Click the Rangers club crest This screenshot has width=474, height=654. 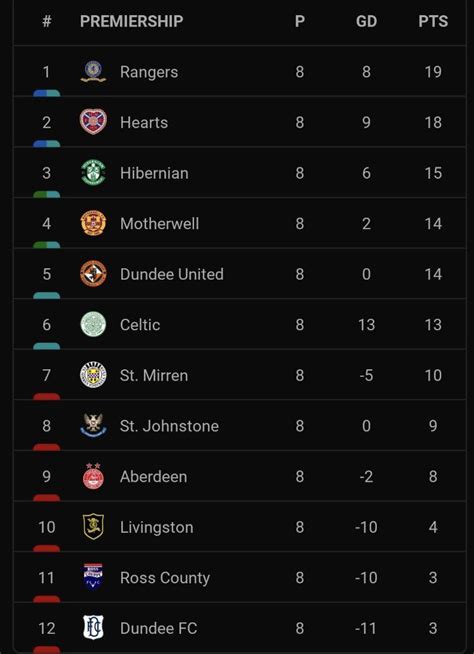93,71
